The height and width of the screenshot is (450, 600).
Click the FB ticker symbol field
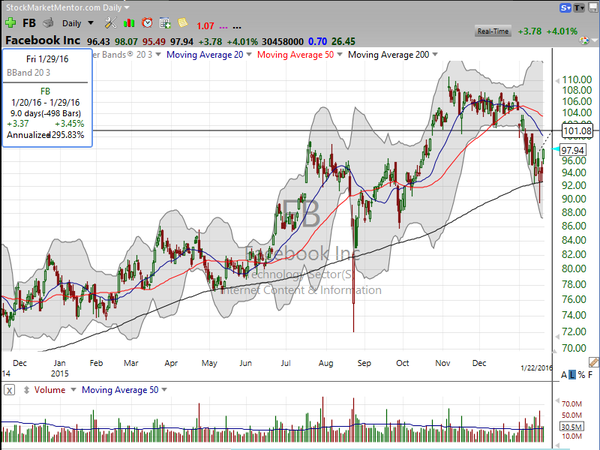click(29, 23)
